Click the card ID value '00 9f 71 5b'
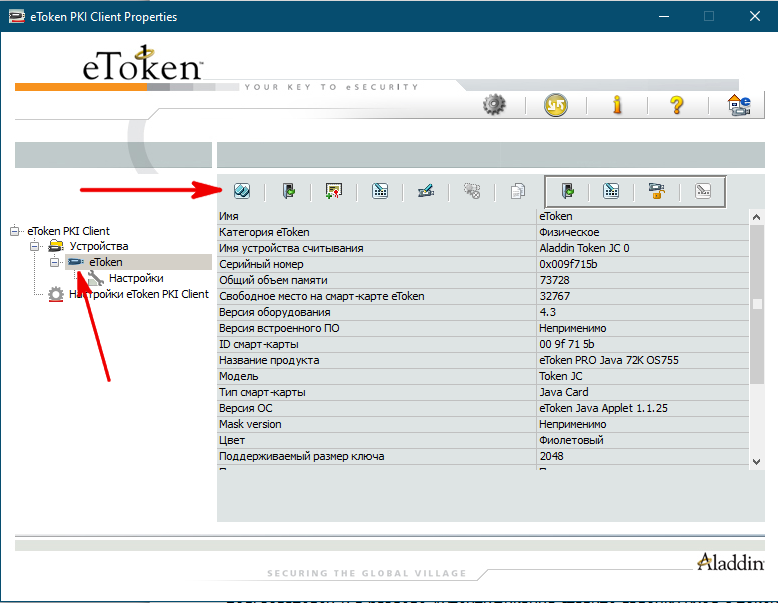Screen dimensions: 778x603 tap(567, 344)
